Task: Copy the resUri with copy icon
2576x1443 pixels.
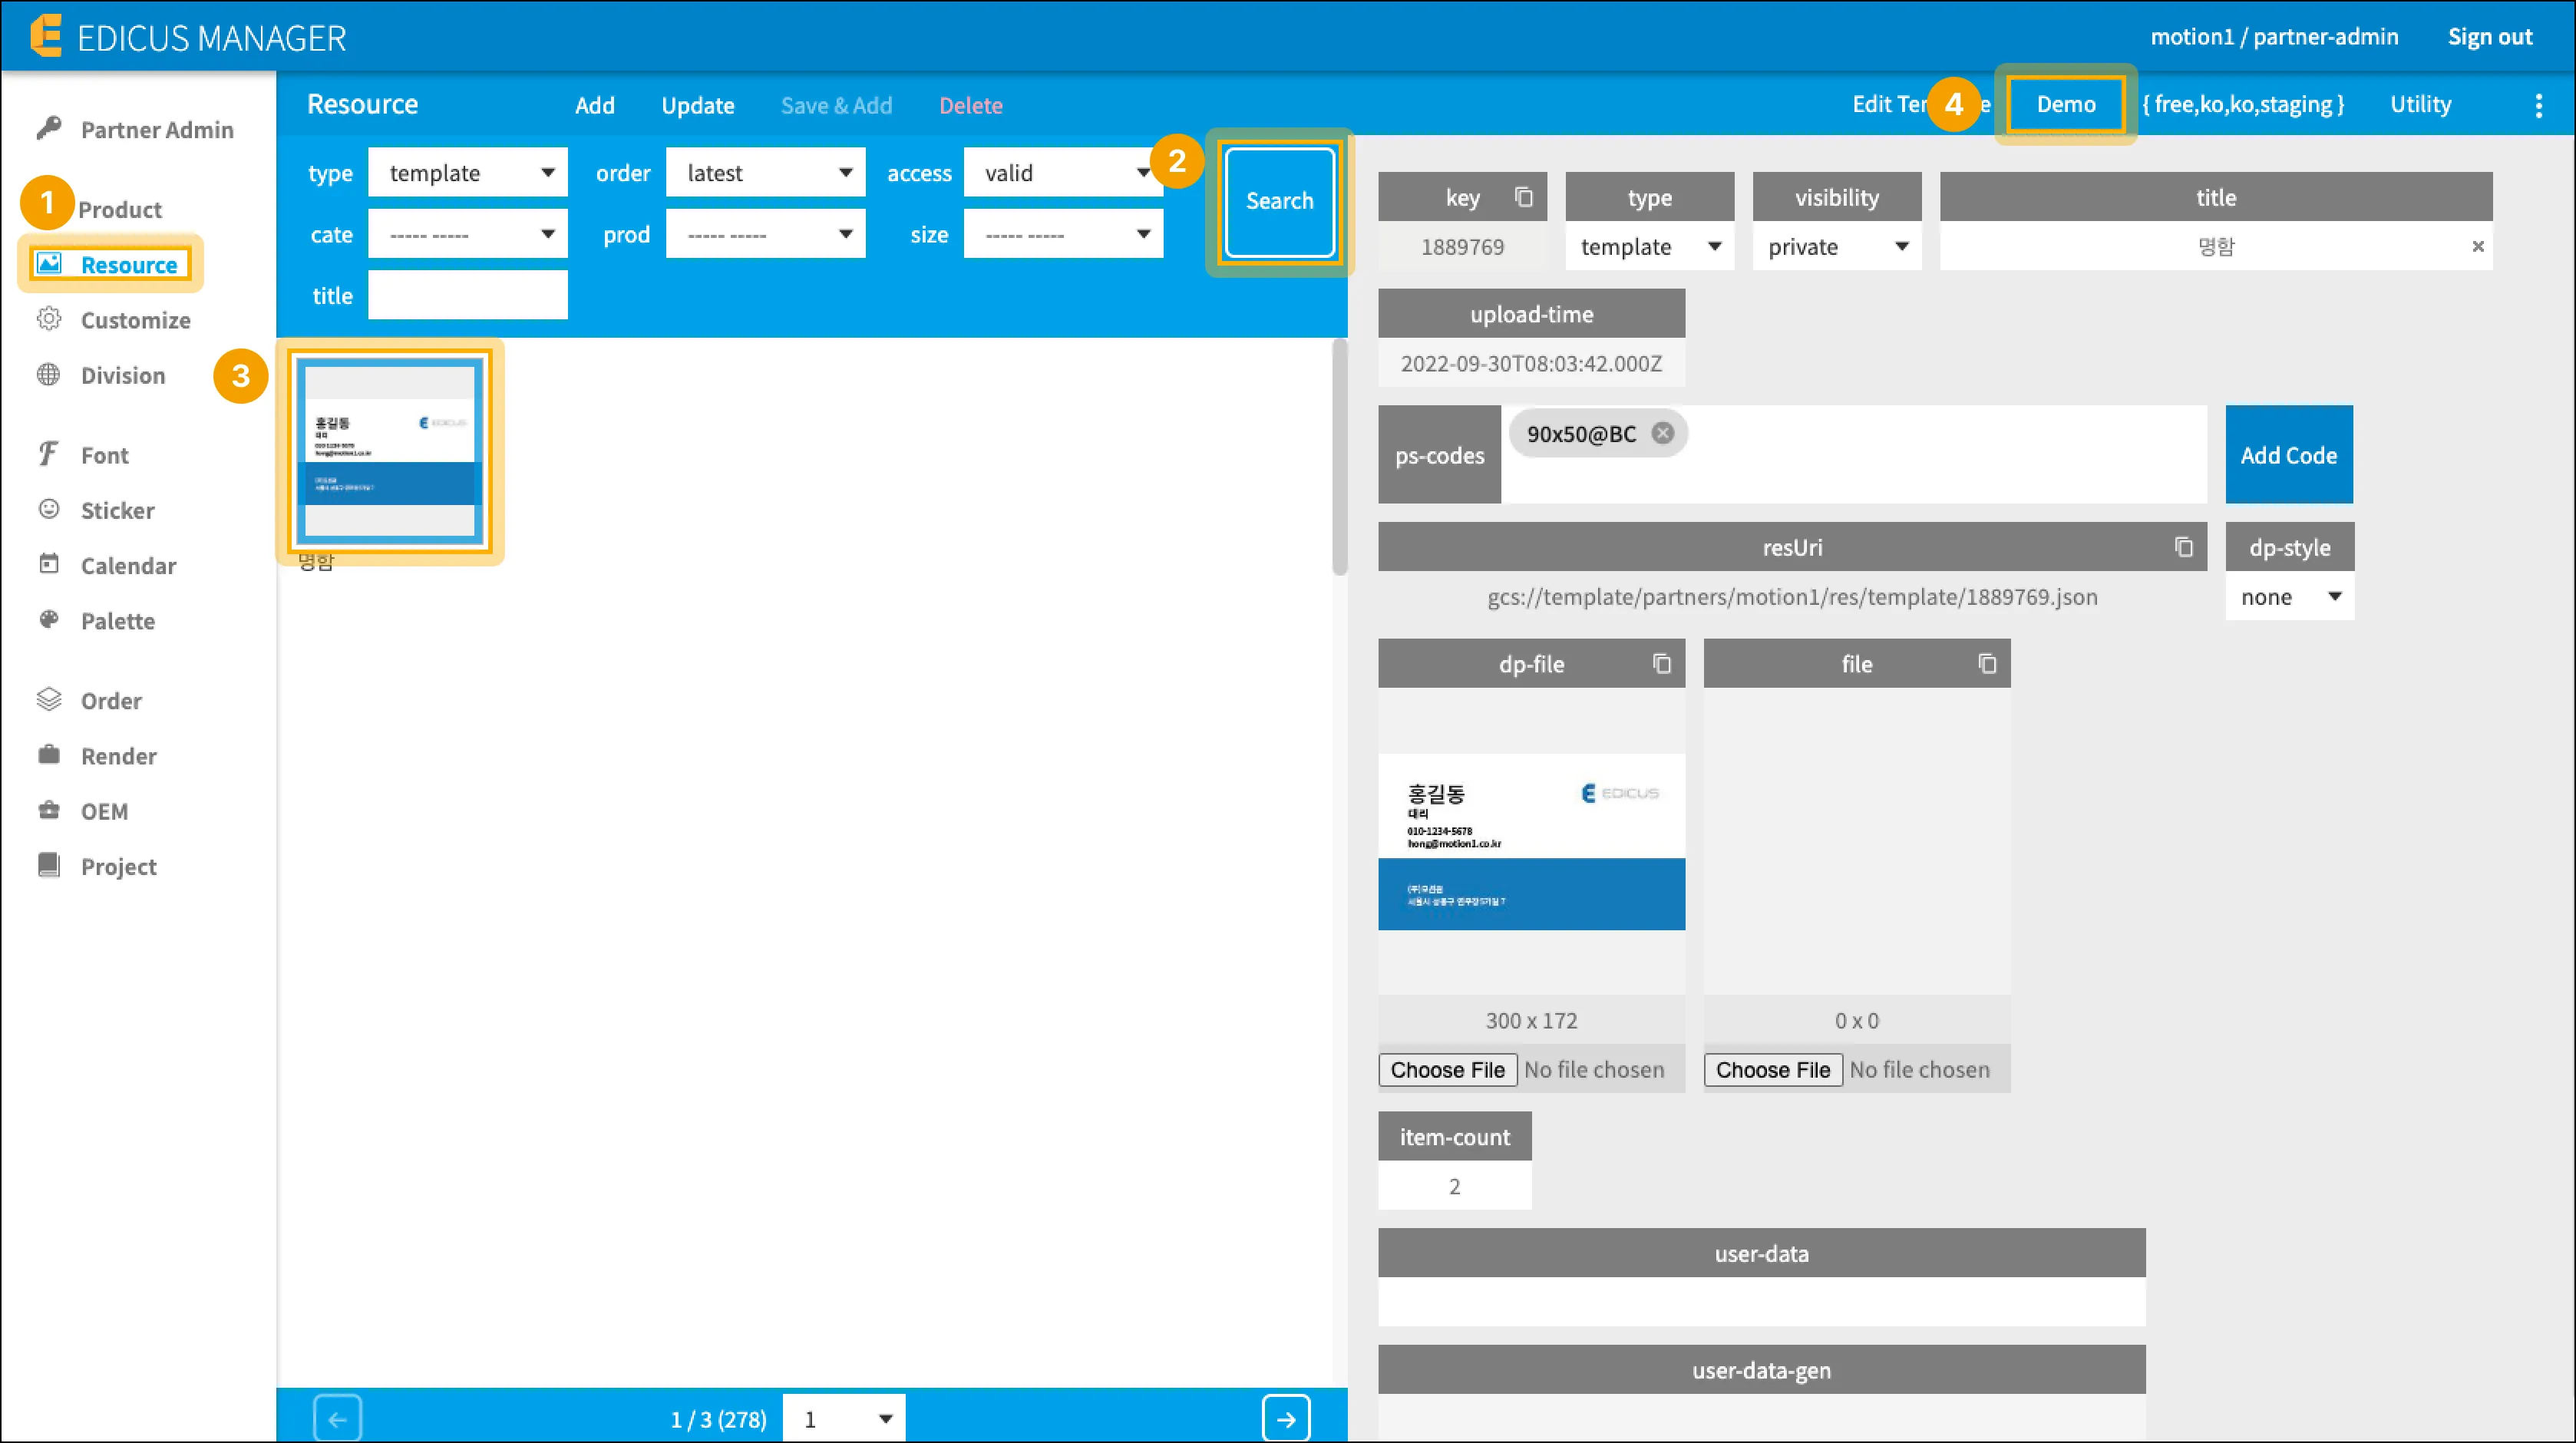Action: point(2183,547)
